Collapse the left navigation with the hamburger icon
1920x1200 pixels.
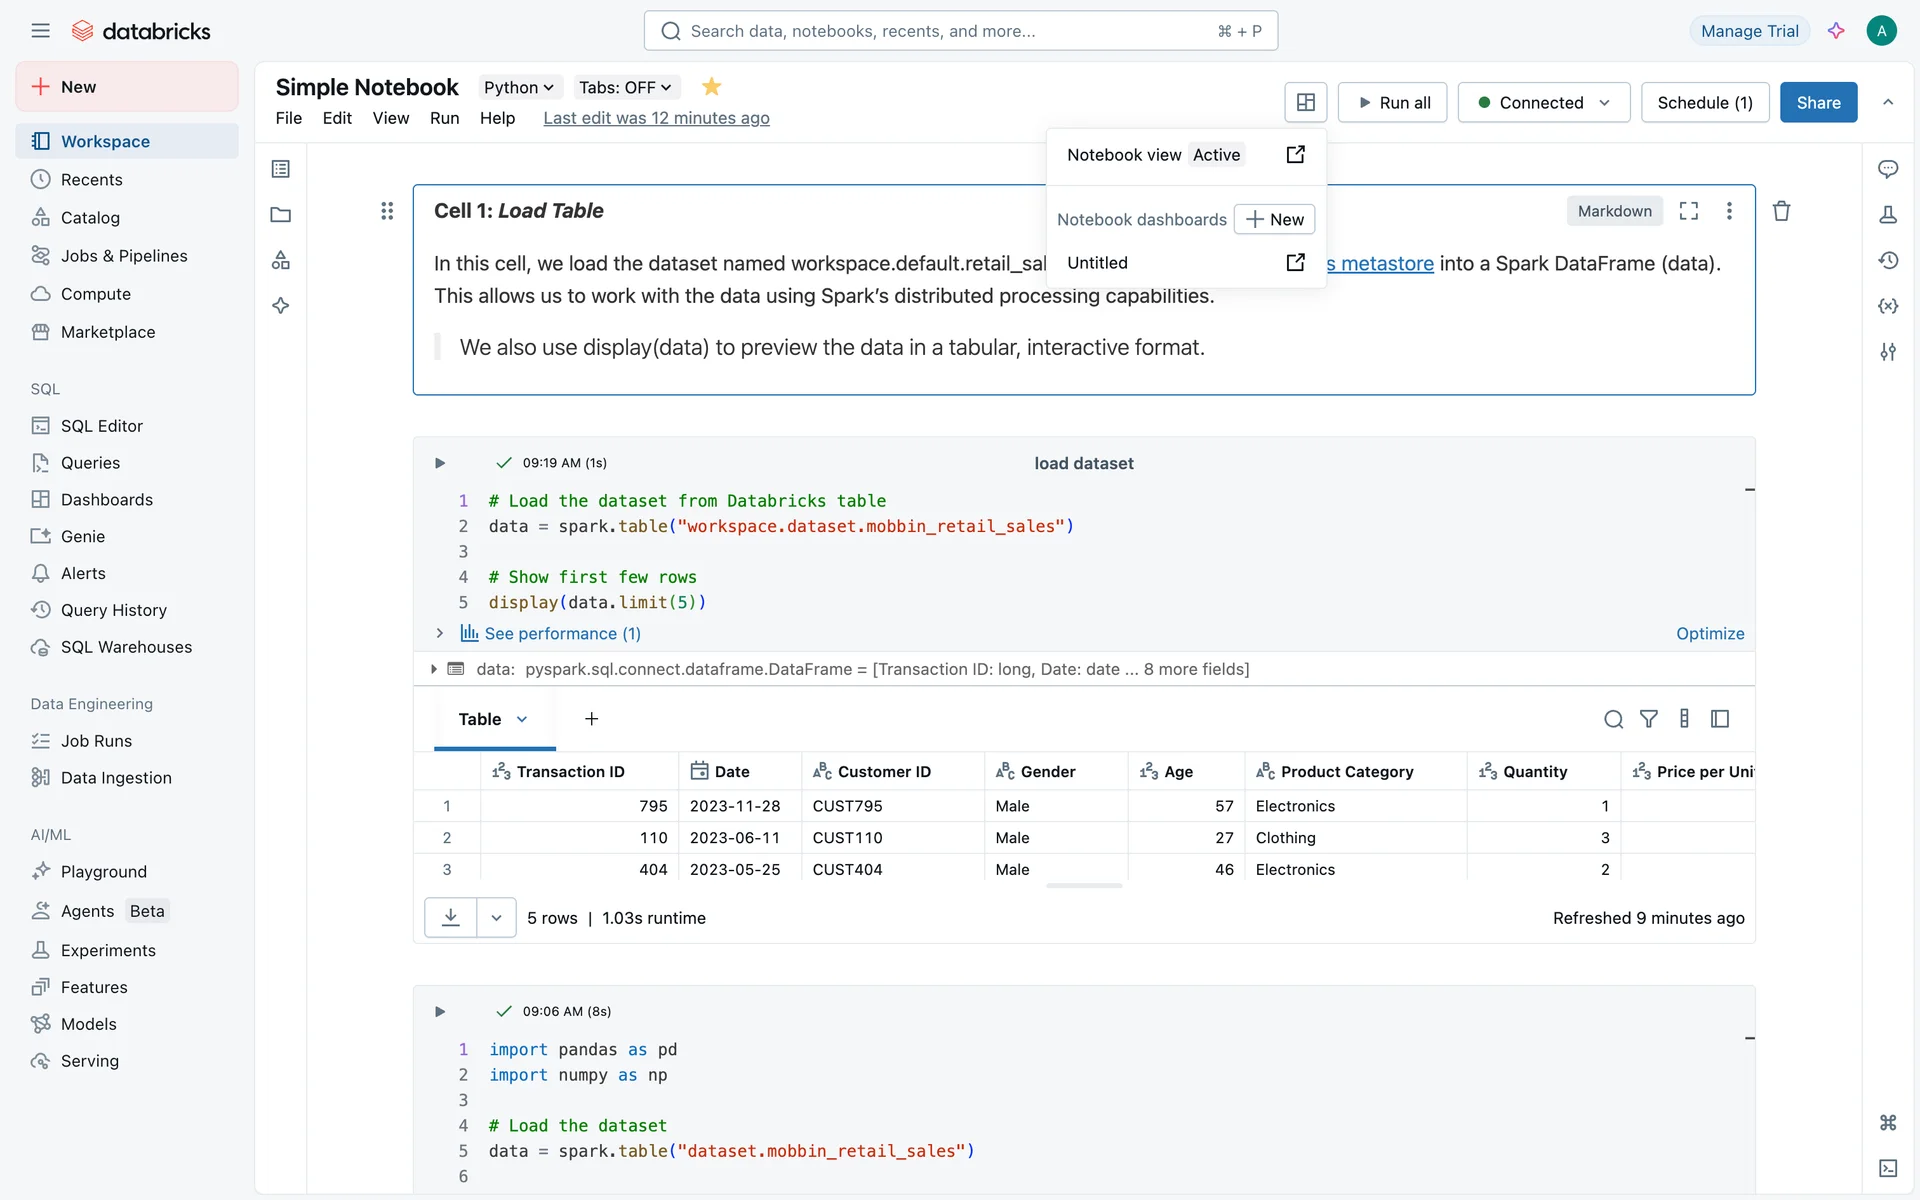point(40,31)
